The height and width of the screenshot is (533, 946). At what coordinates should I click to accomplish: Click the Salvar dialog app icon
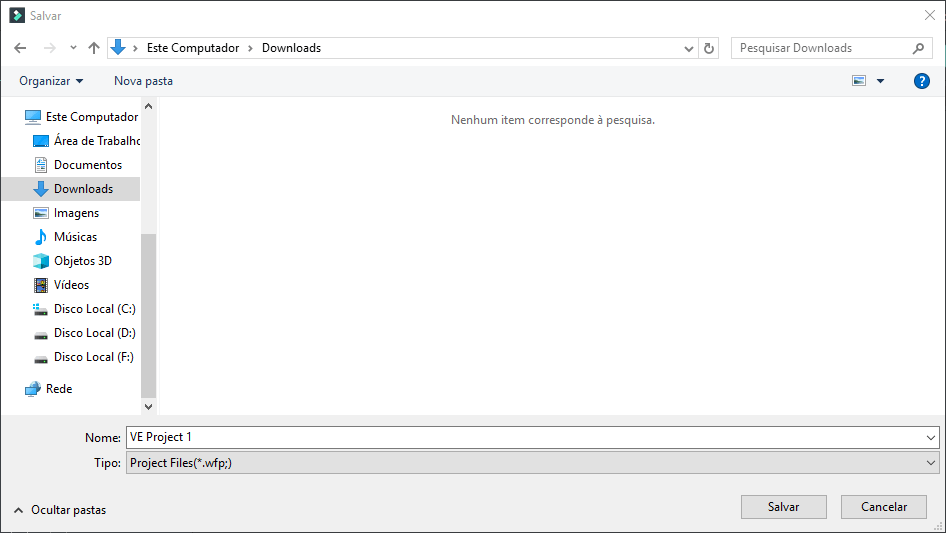17,16
